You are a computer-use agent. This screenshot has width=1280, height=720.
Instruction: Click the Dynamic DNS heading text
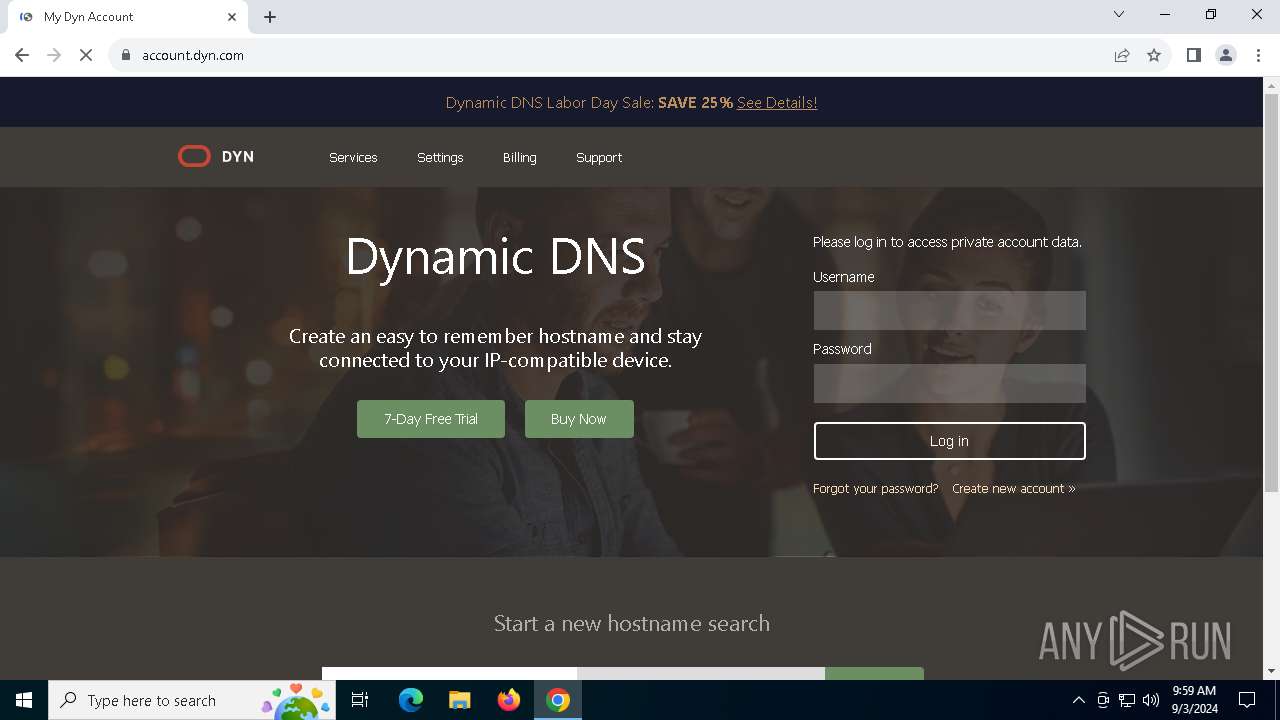(495, 257)
